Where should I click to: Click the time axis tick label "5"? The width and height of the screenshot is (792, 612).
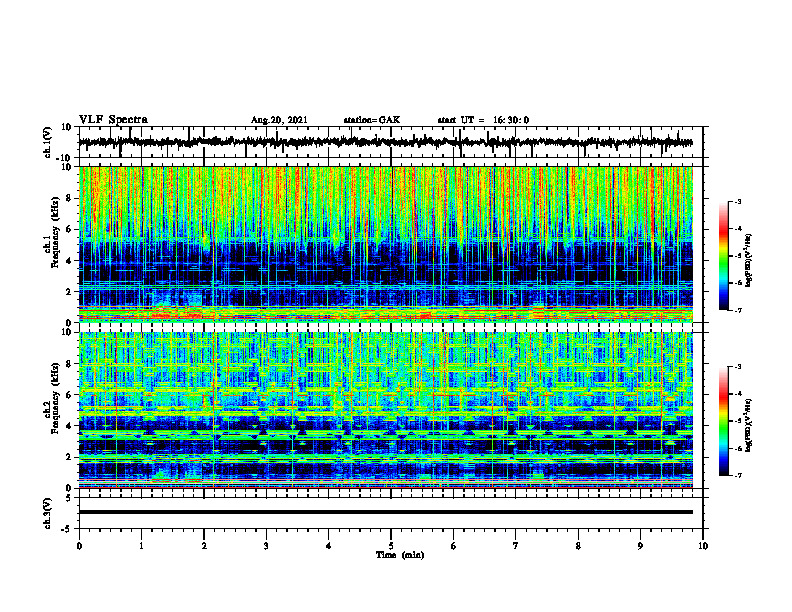391,546
